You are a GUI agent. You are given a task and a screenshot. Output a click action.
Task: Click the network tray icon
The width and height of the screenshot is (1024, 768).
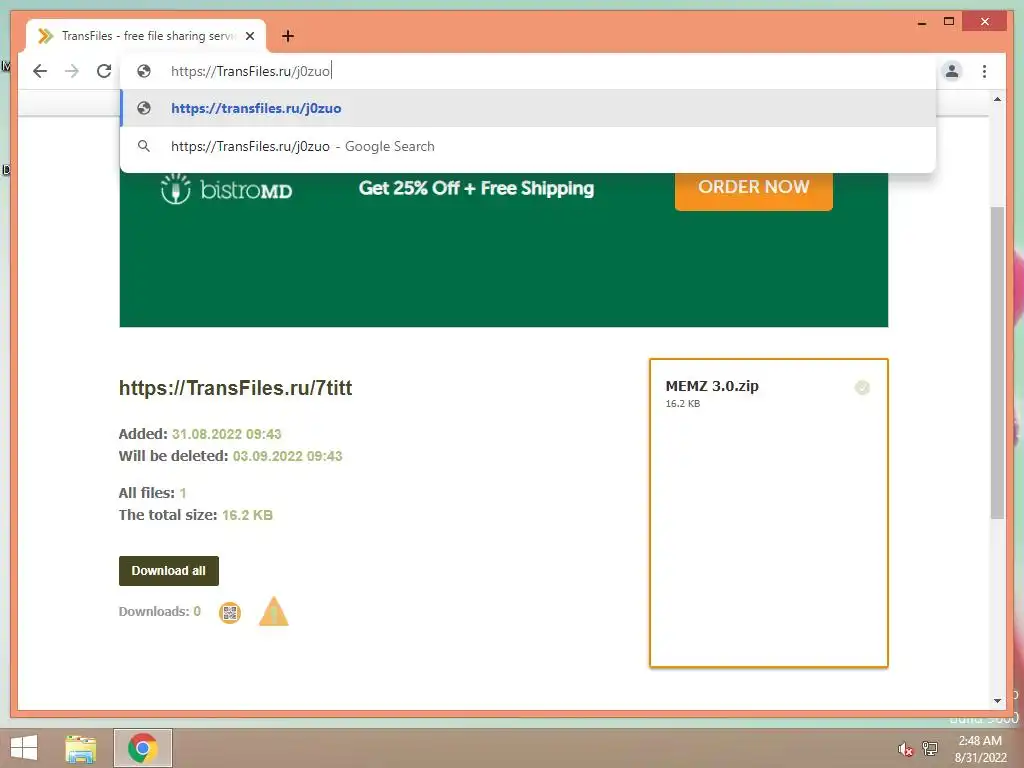(930, 748)
